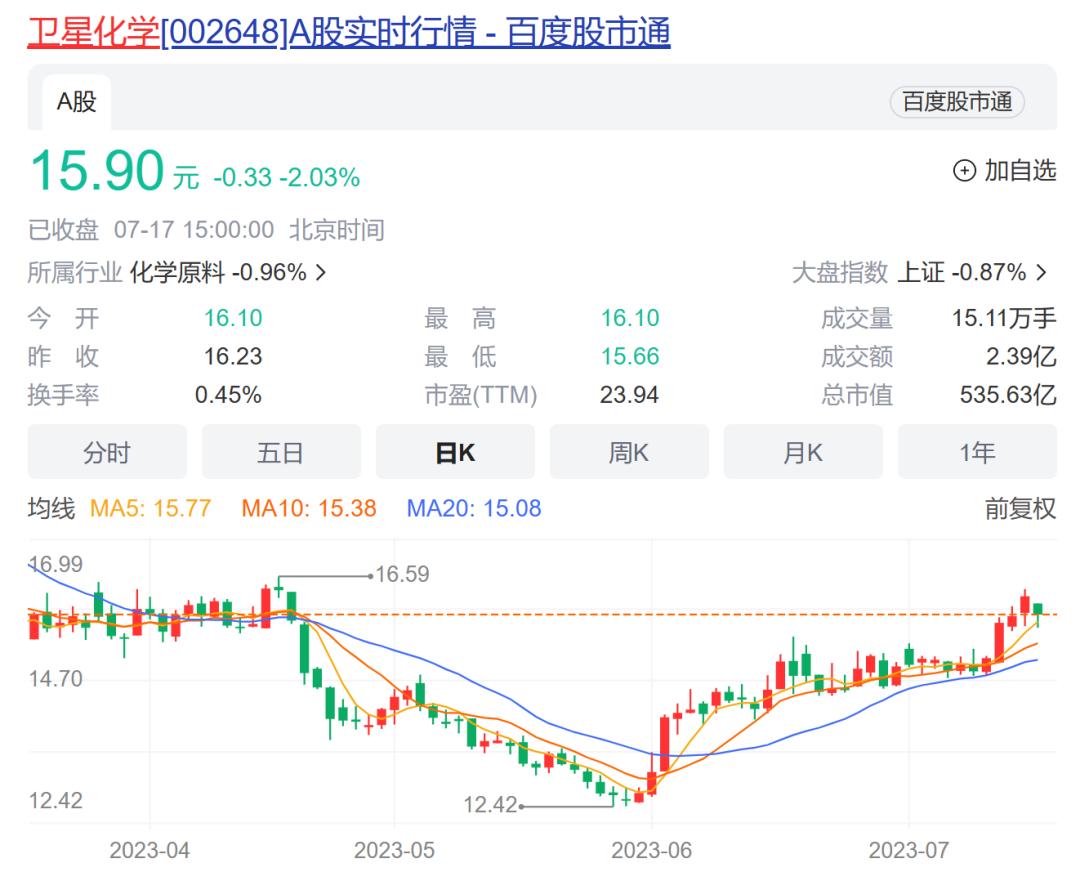Expand chevron after 化学原料 -0.96%

(320, 273)
